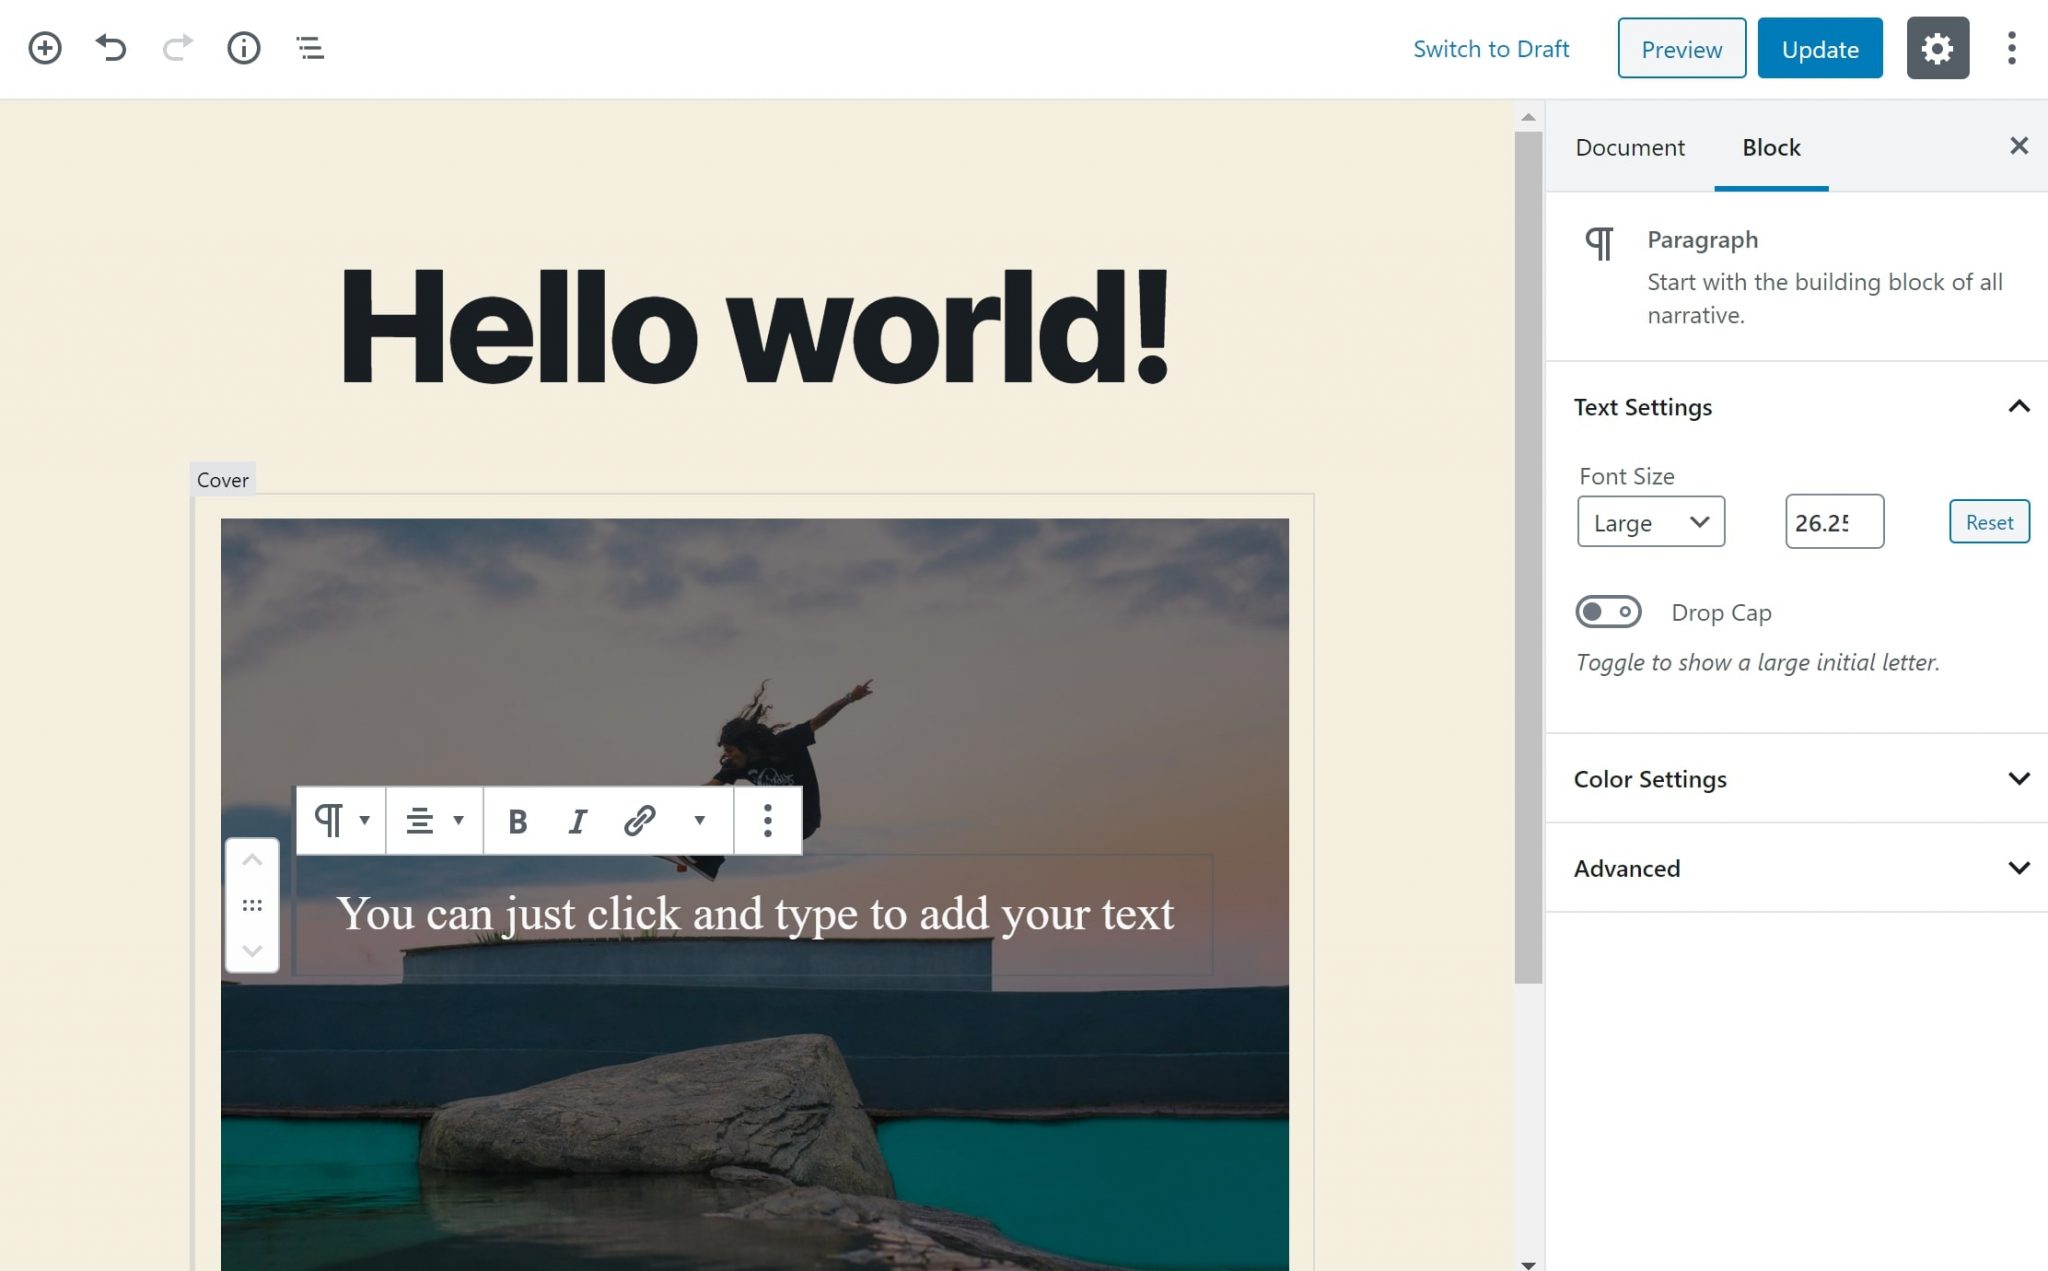Select the bold formatting icon
This screenshot has width=2048, height=1271.
coord(517,820)
